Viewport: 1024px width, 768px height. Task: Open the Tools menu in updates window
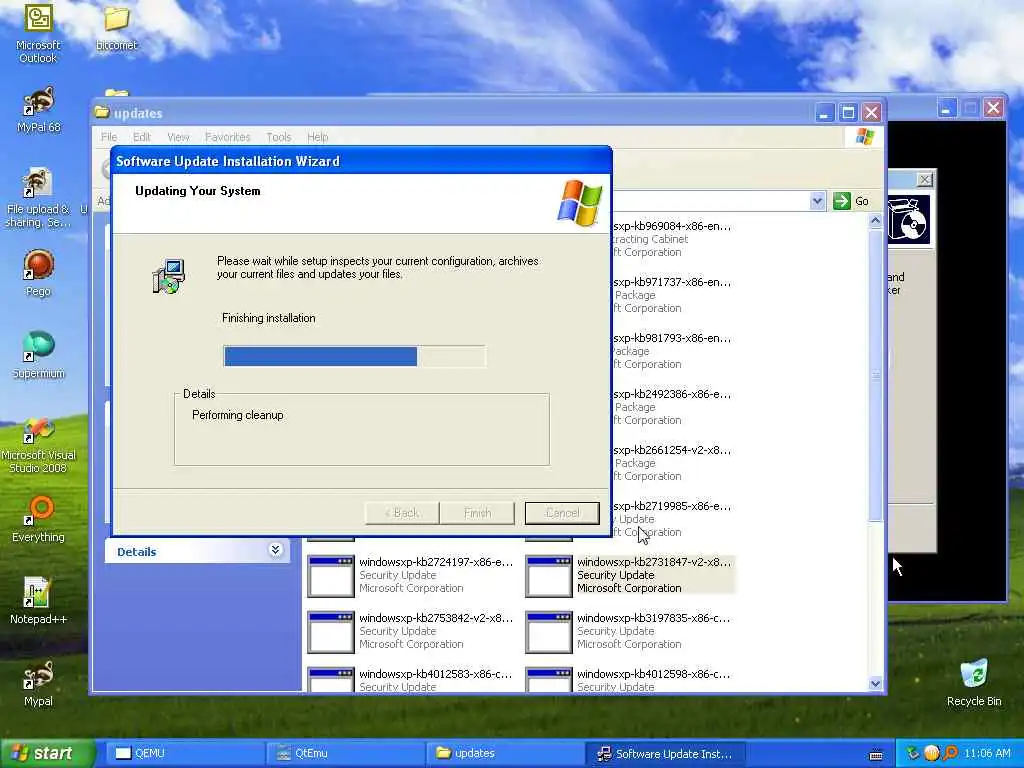[278, 137]
